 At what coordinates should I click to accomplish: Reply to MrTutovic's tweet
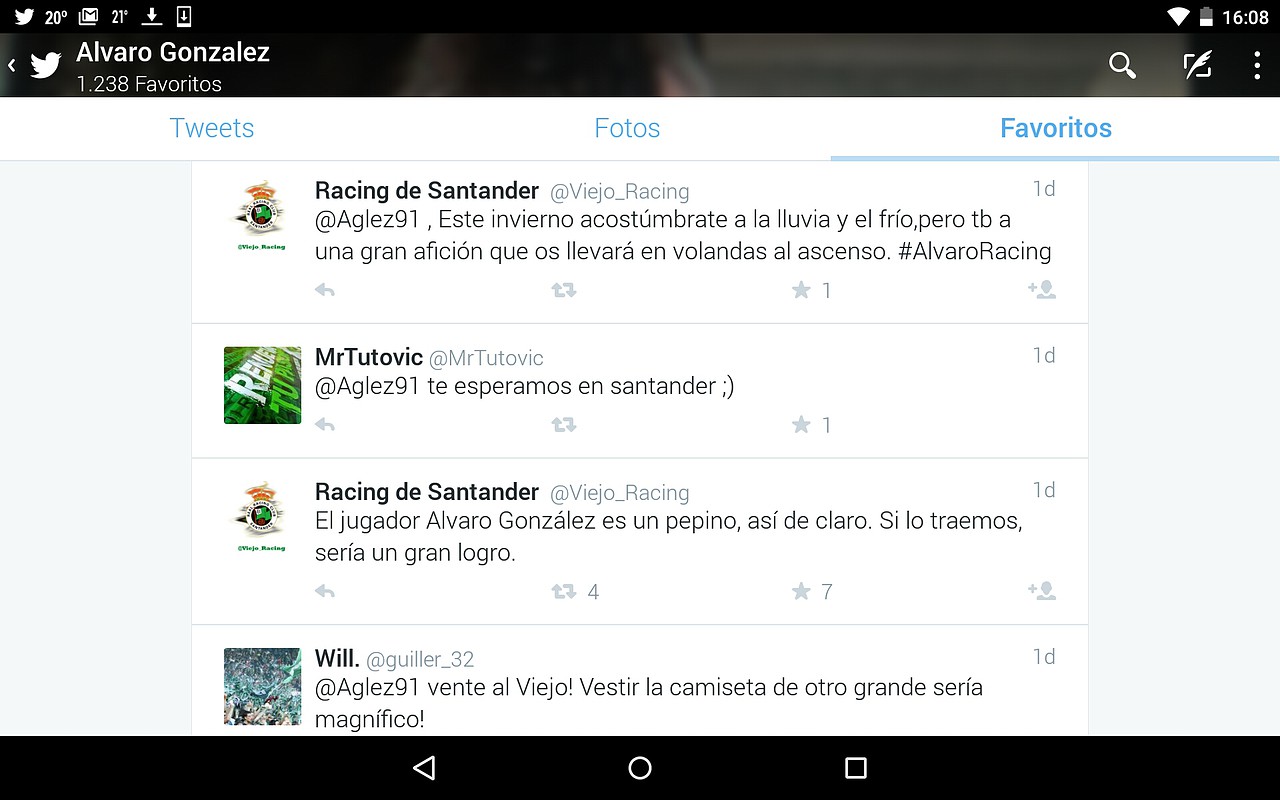tap(325, 425)
